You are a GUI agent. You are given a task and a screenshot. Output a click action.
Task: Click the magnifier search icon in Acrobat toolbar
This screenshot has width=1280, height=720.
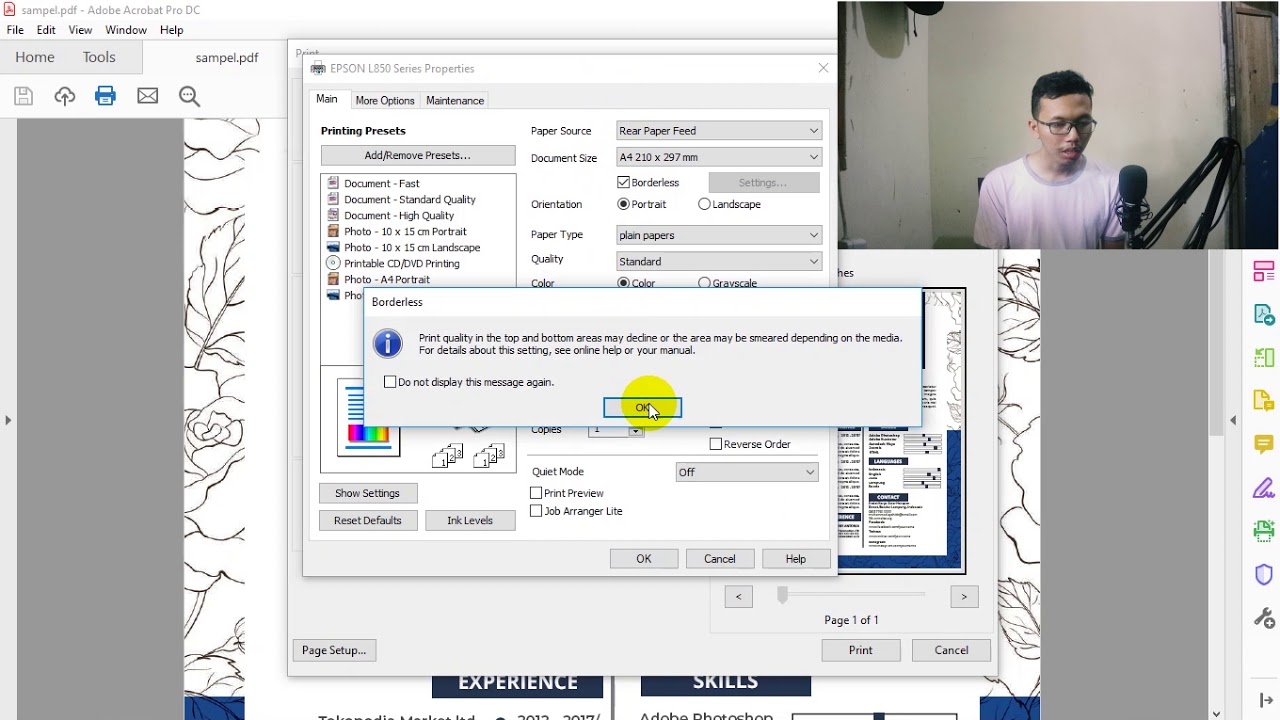tap(189, 96)
